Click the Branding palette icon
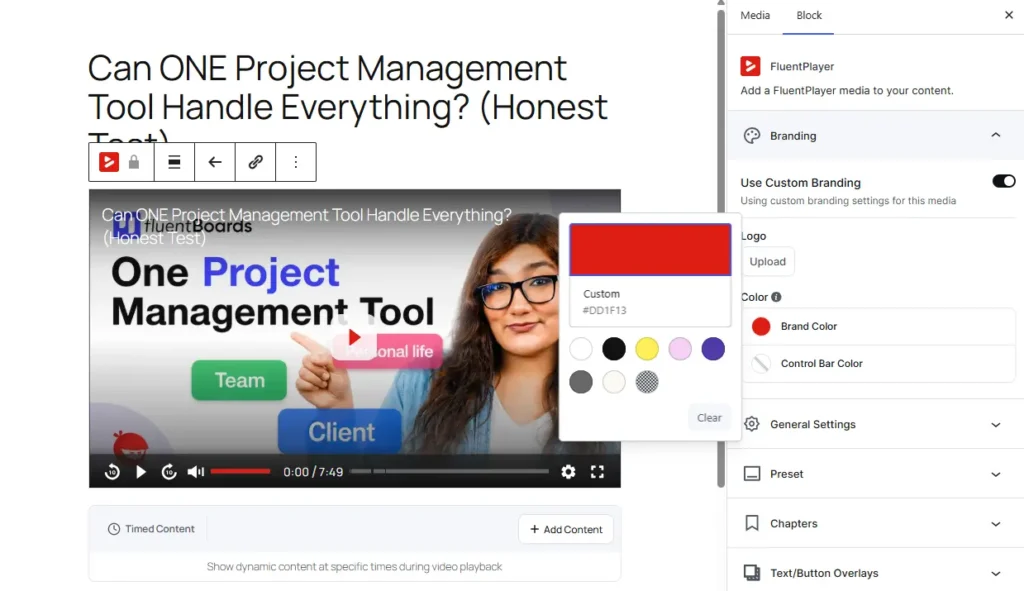This screenshot has height=591, width=1024. pyautogui.click(x=752, y=135)
